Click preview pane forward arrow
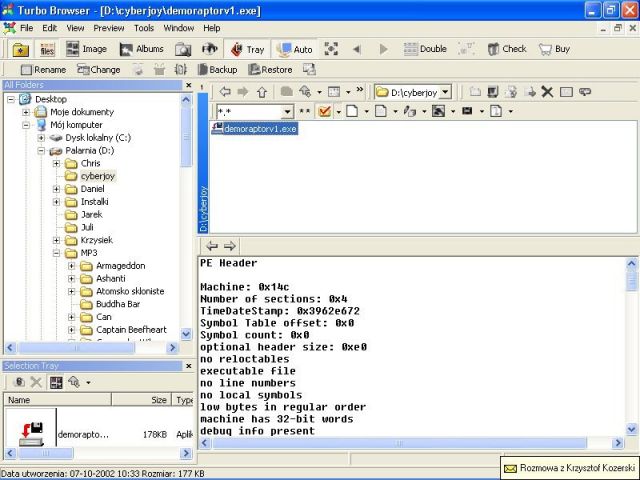 [230, 246]
